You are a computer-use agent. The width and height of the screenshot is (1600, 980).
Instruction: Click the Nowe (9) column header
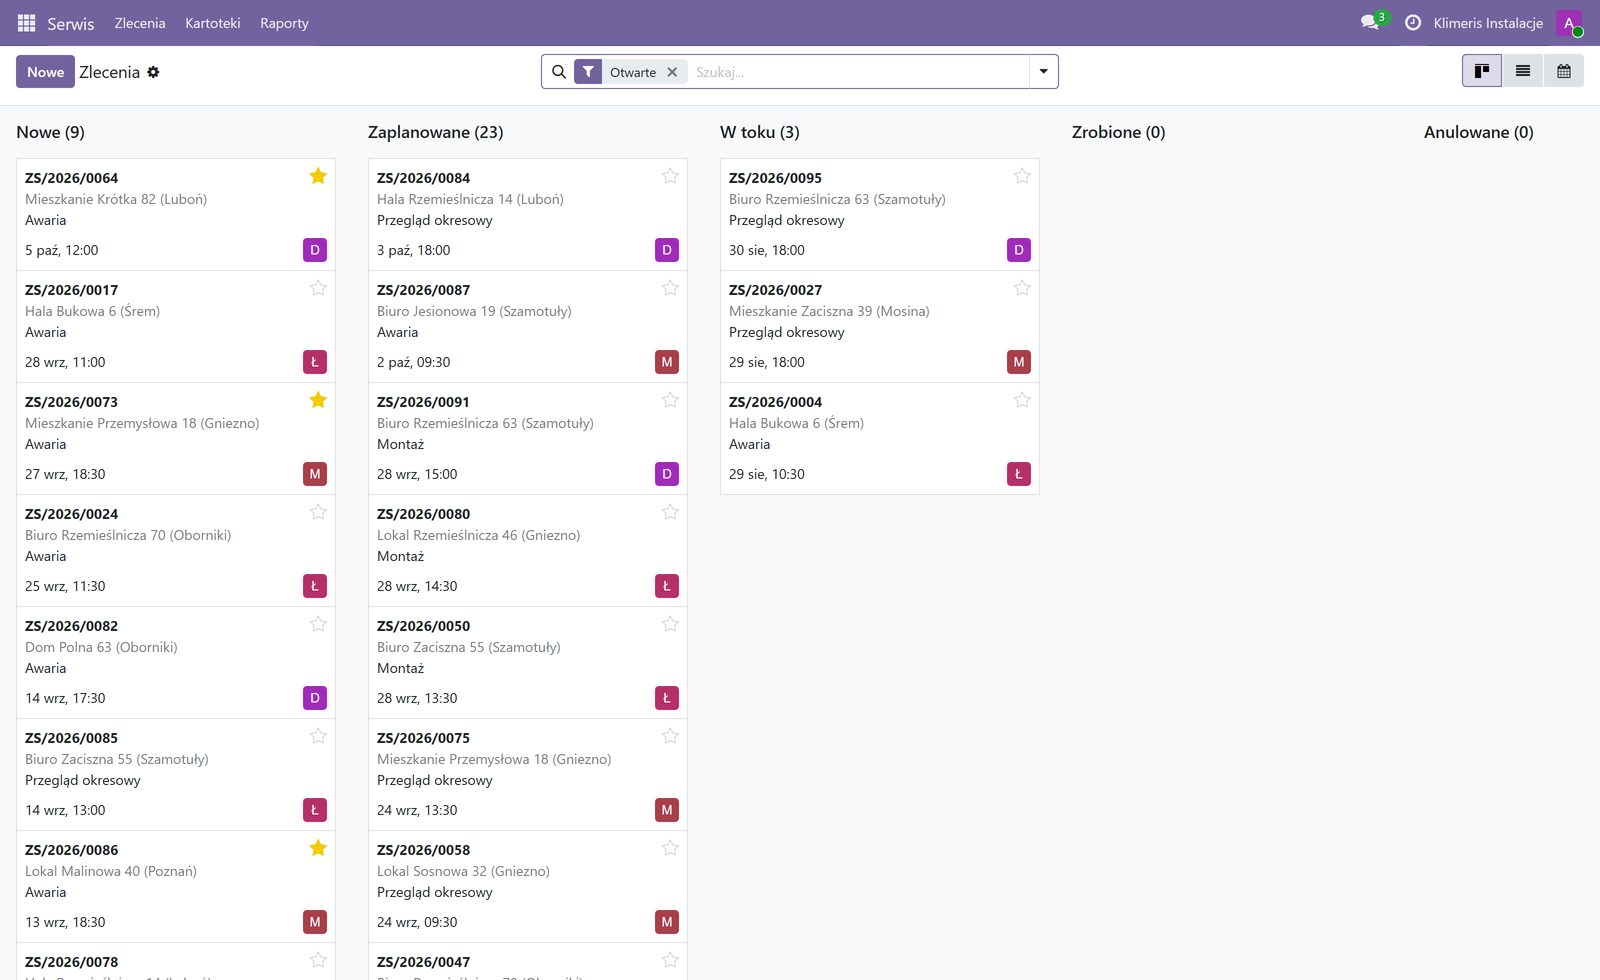coord(51,132)
